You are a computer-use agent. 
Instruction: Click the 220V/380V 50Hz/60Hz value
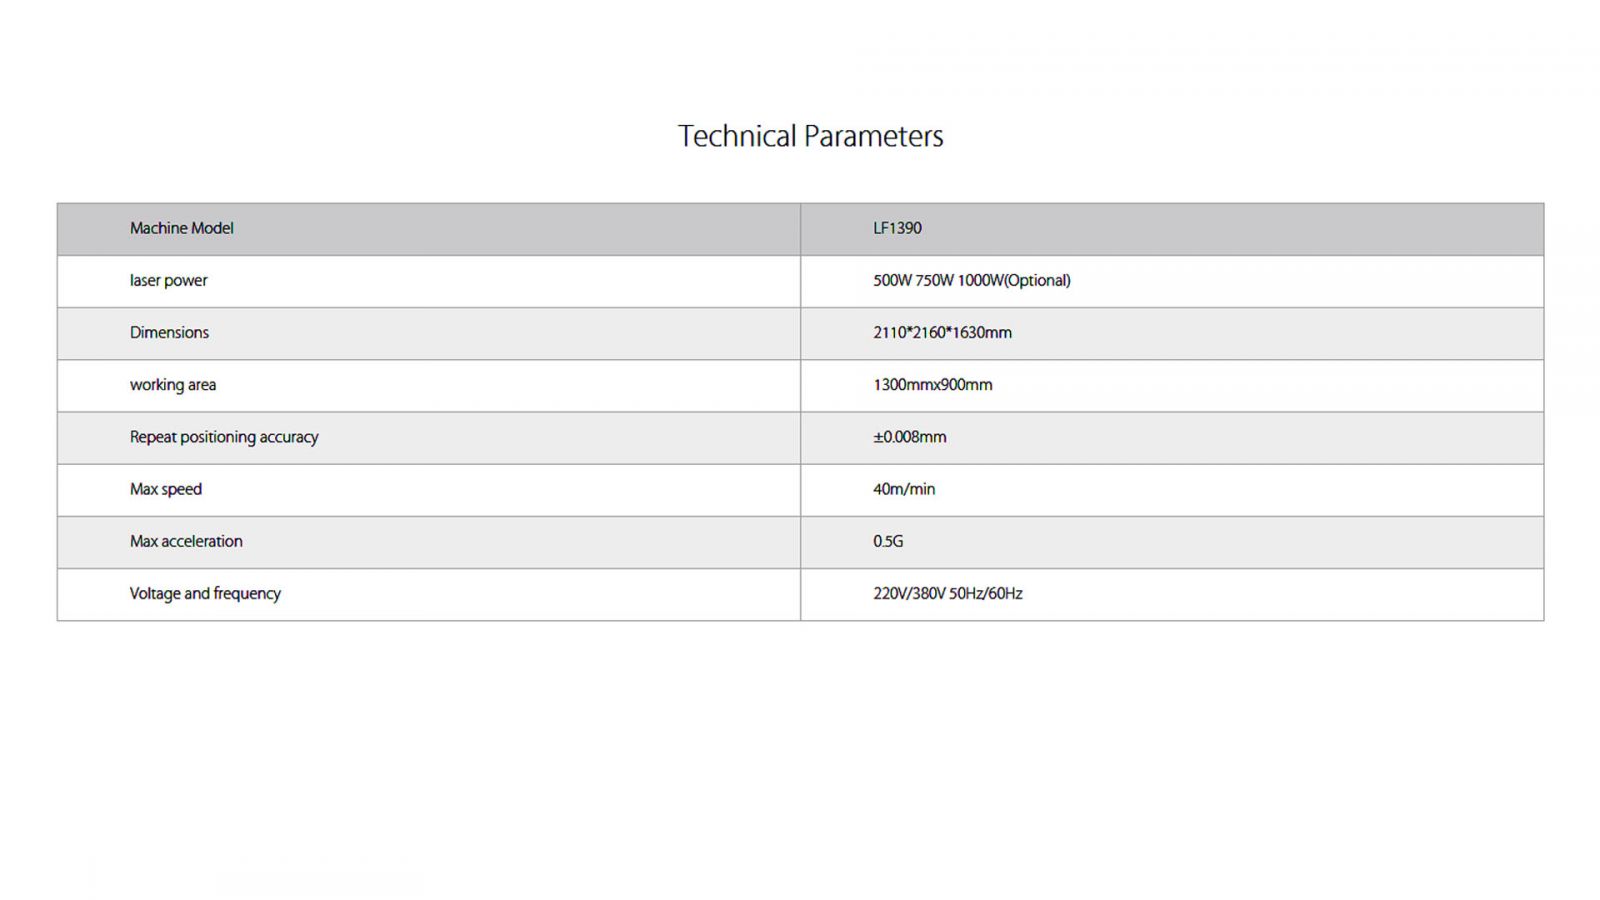pos(948,594)
